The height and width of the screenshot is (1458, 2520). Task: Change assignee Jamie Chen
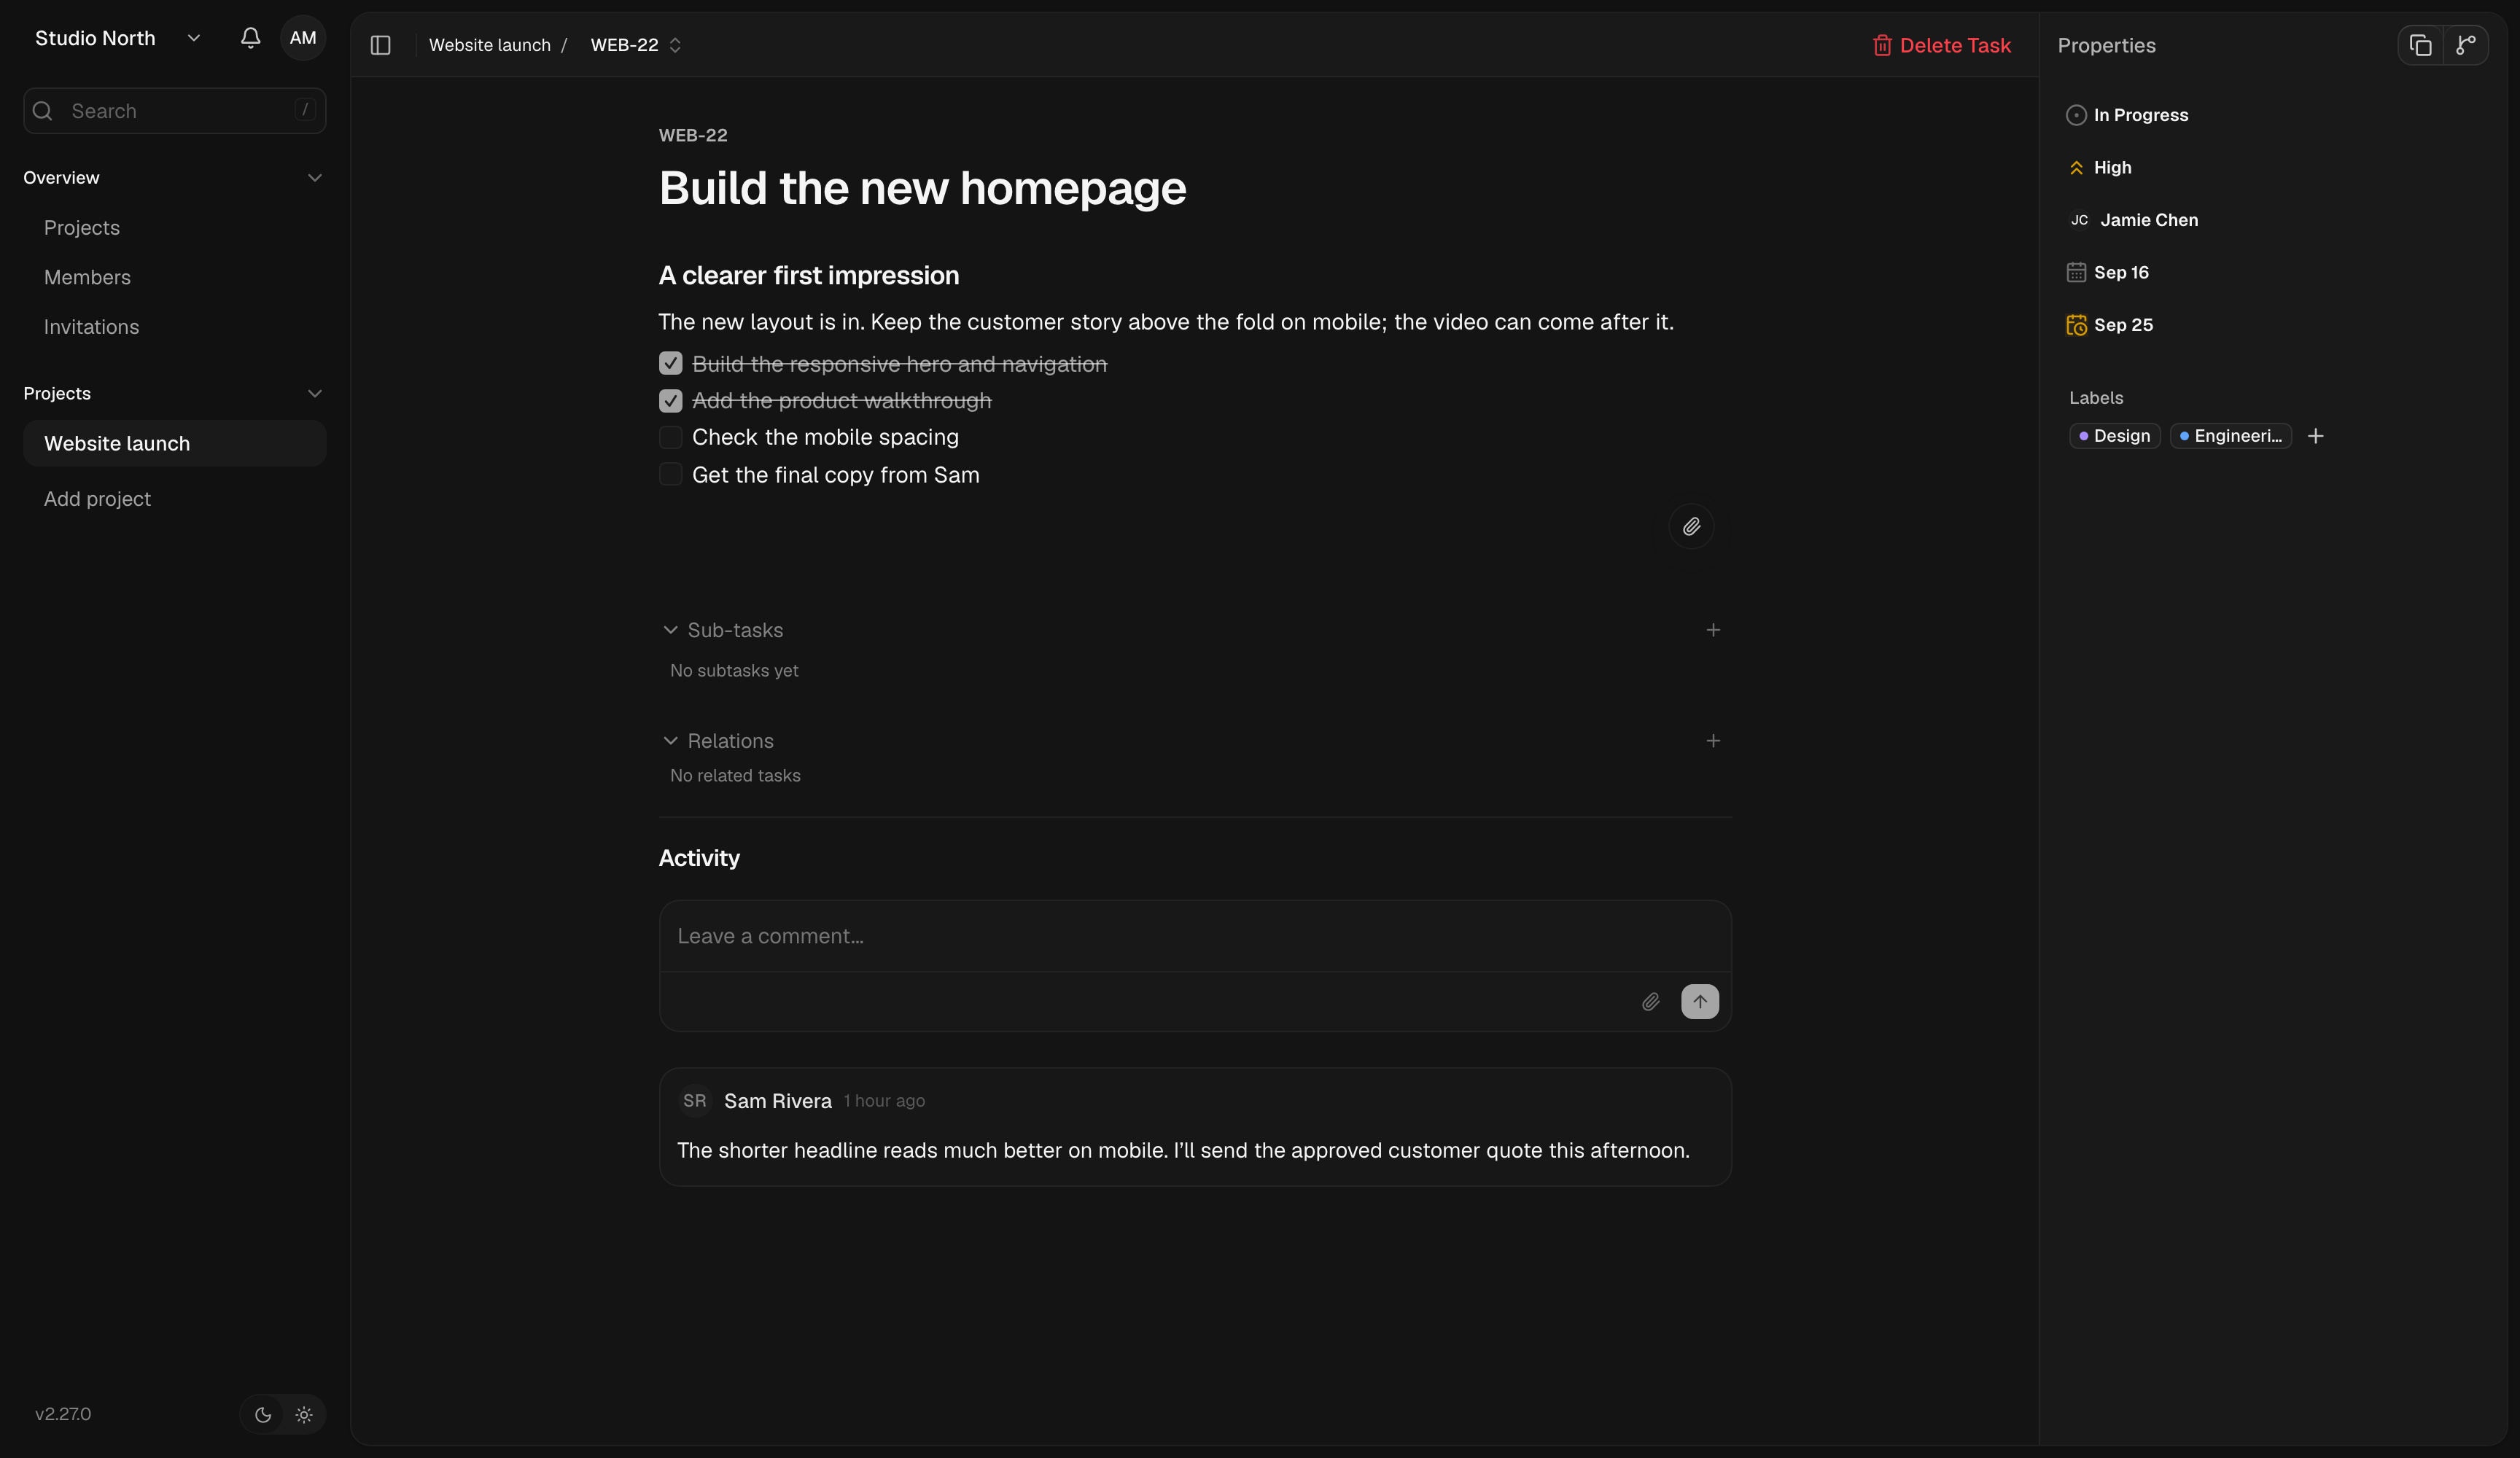pos(2133,220)
